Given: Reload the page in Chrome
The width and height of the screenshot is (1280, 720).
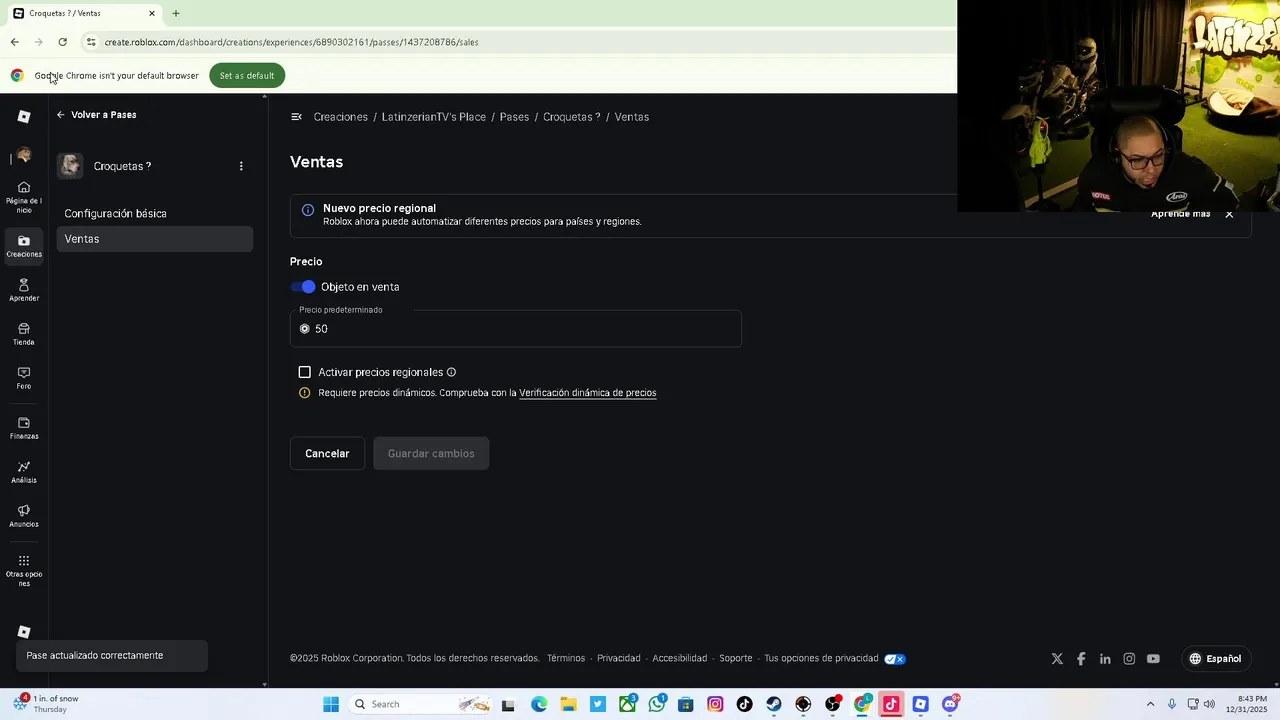Looking at the screenshot, I should click(62, 42).
